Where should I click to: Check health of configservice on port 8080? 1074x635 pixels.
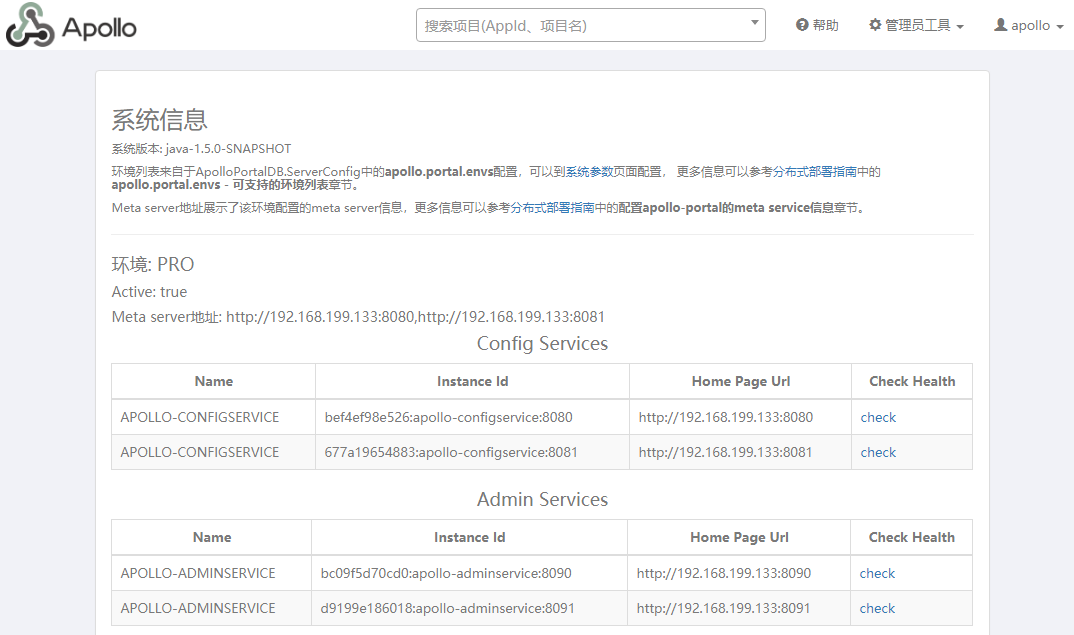point(878,417)
